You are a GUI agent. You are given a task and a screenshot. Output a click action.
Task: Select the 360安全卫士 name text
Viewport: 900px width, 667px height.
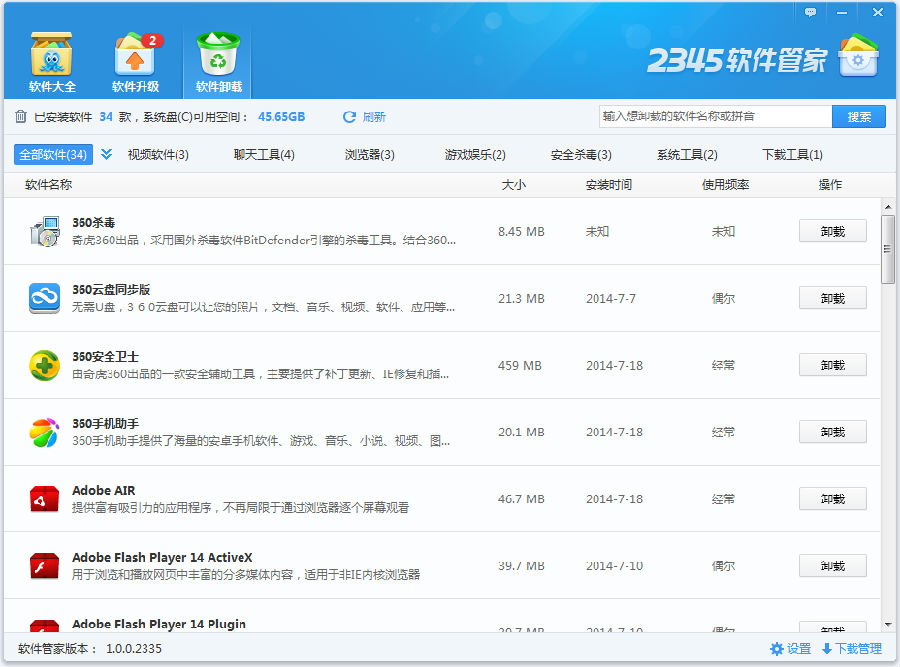106,356
